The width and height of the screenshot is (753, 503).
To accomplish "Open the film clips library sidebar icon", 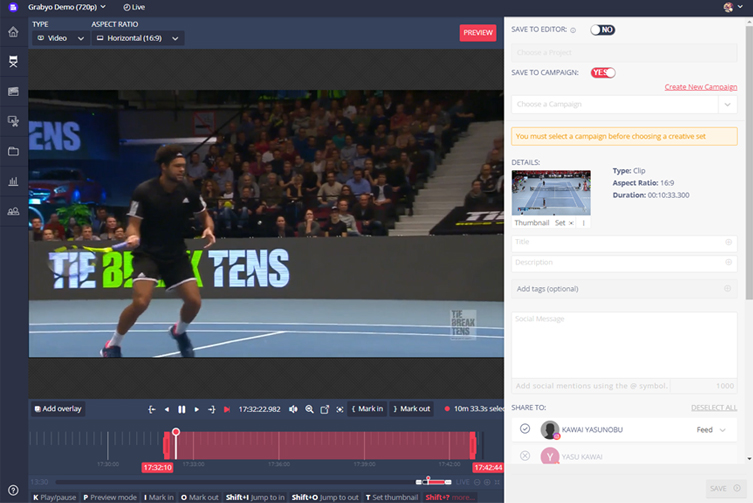I will pyautogui.click(x=13, y=91).
